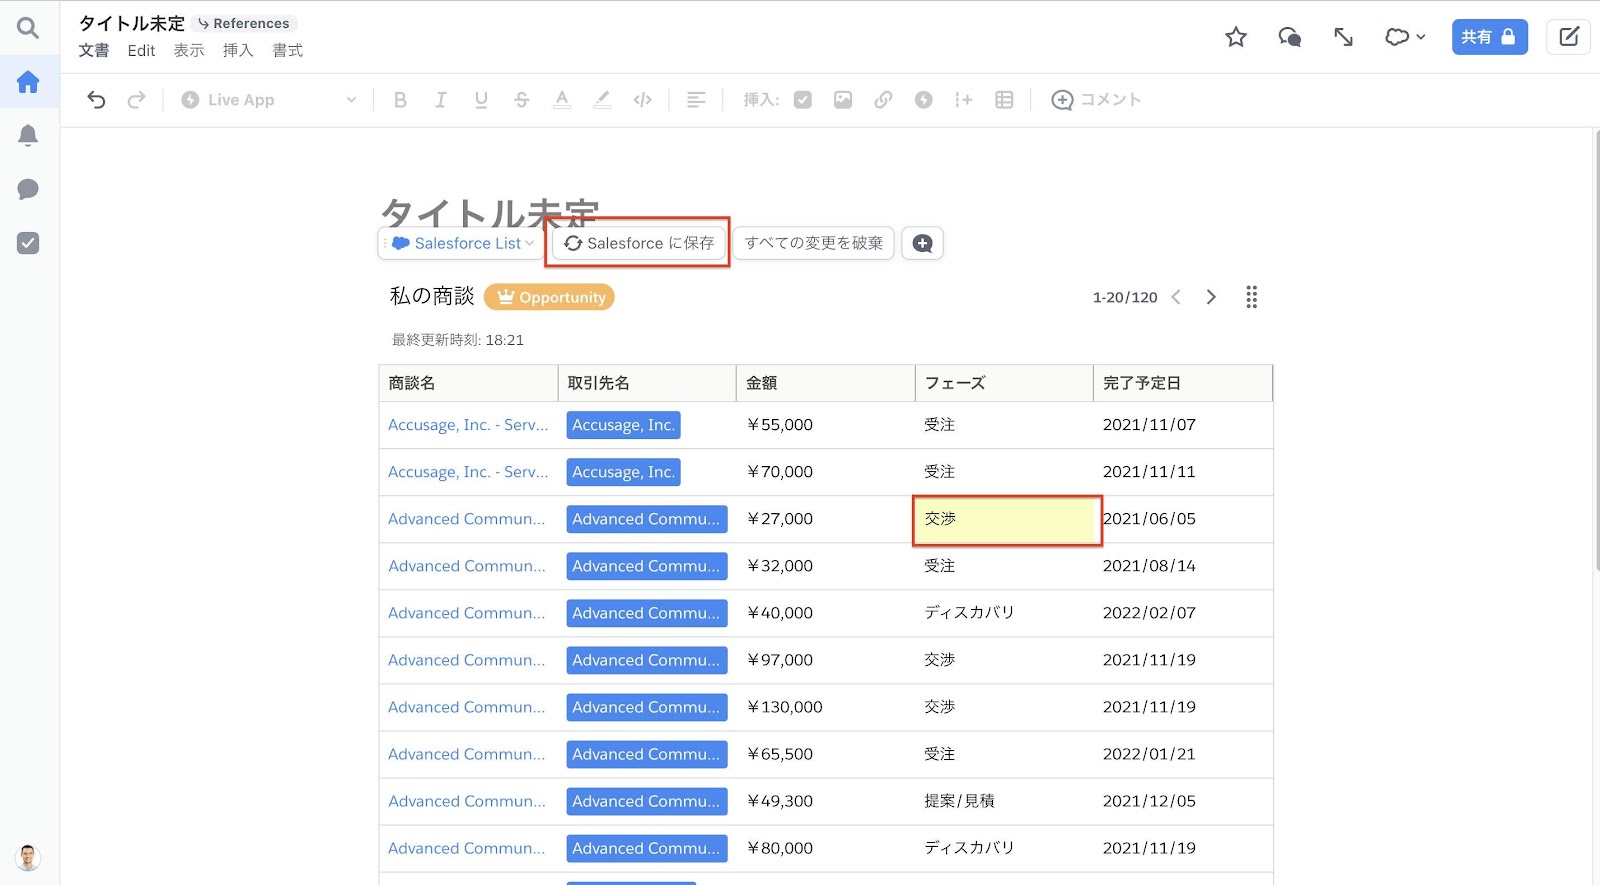Screen dimensions: 1600x885
Task: Toggle italic formatting
Action: [x=440, y=100]
